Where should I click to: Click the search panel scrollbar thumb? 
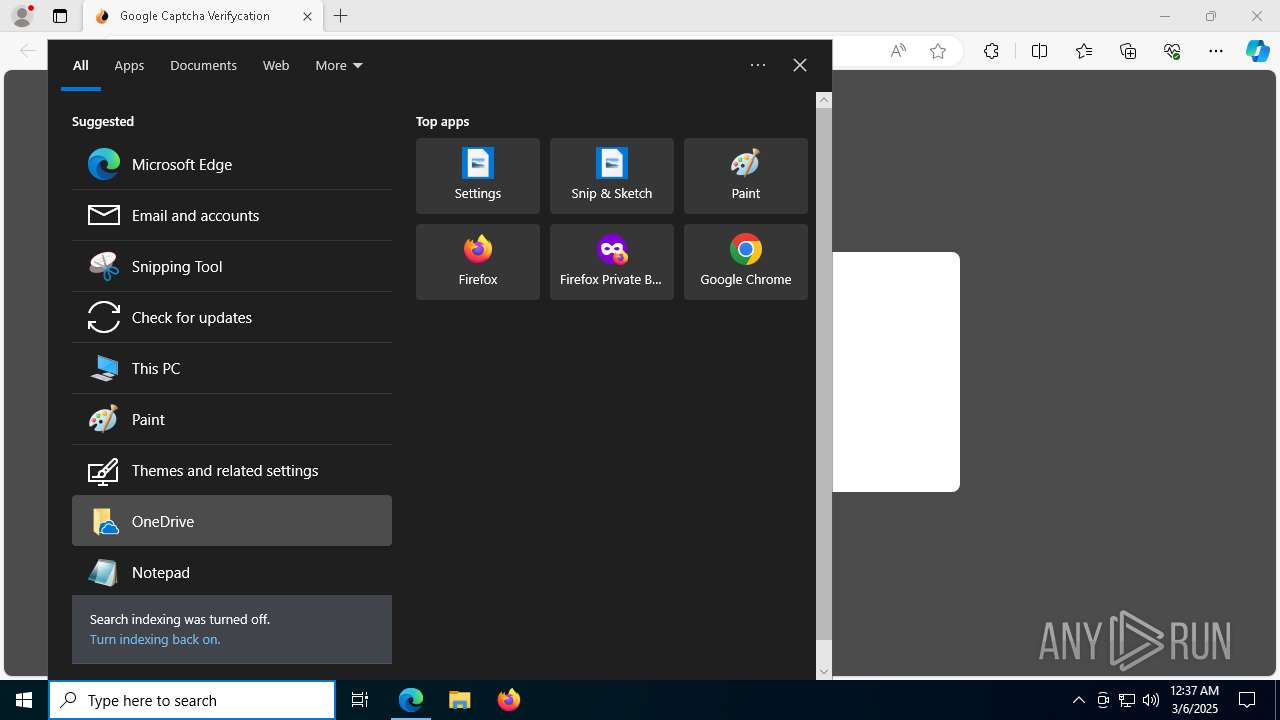(824, 374)
